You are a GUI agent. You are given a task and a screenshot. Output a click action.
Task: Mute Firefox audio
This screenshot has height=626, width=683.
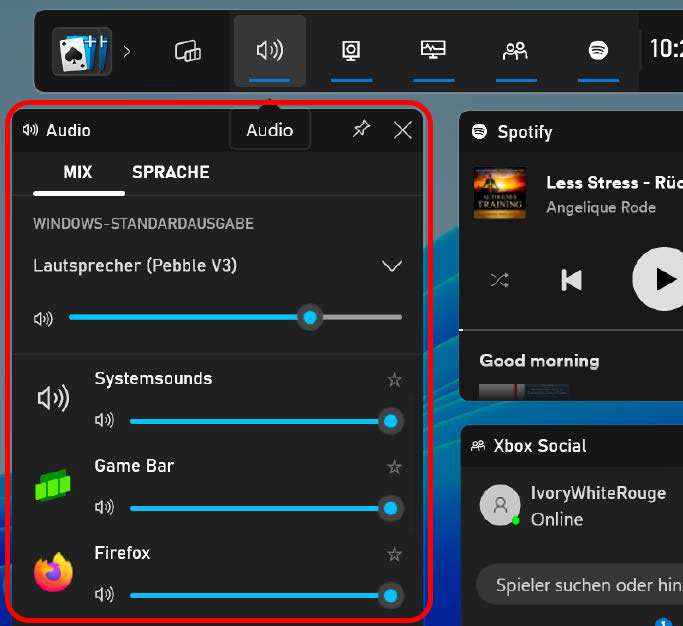104,595
